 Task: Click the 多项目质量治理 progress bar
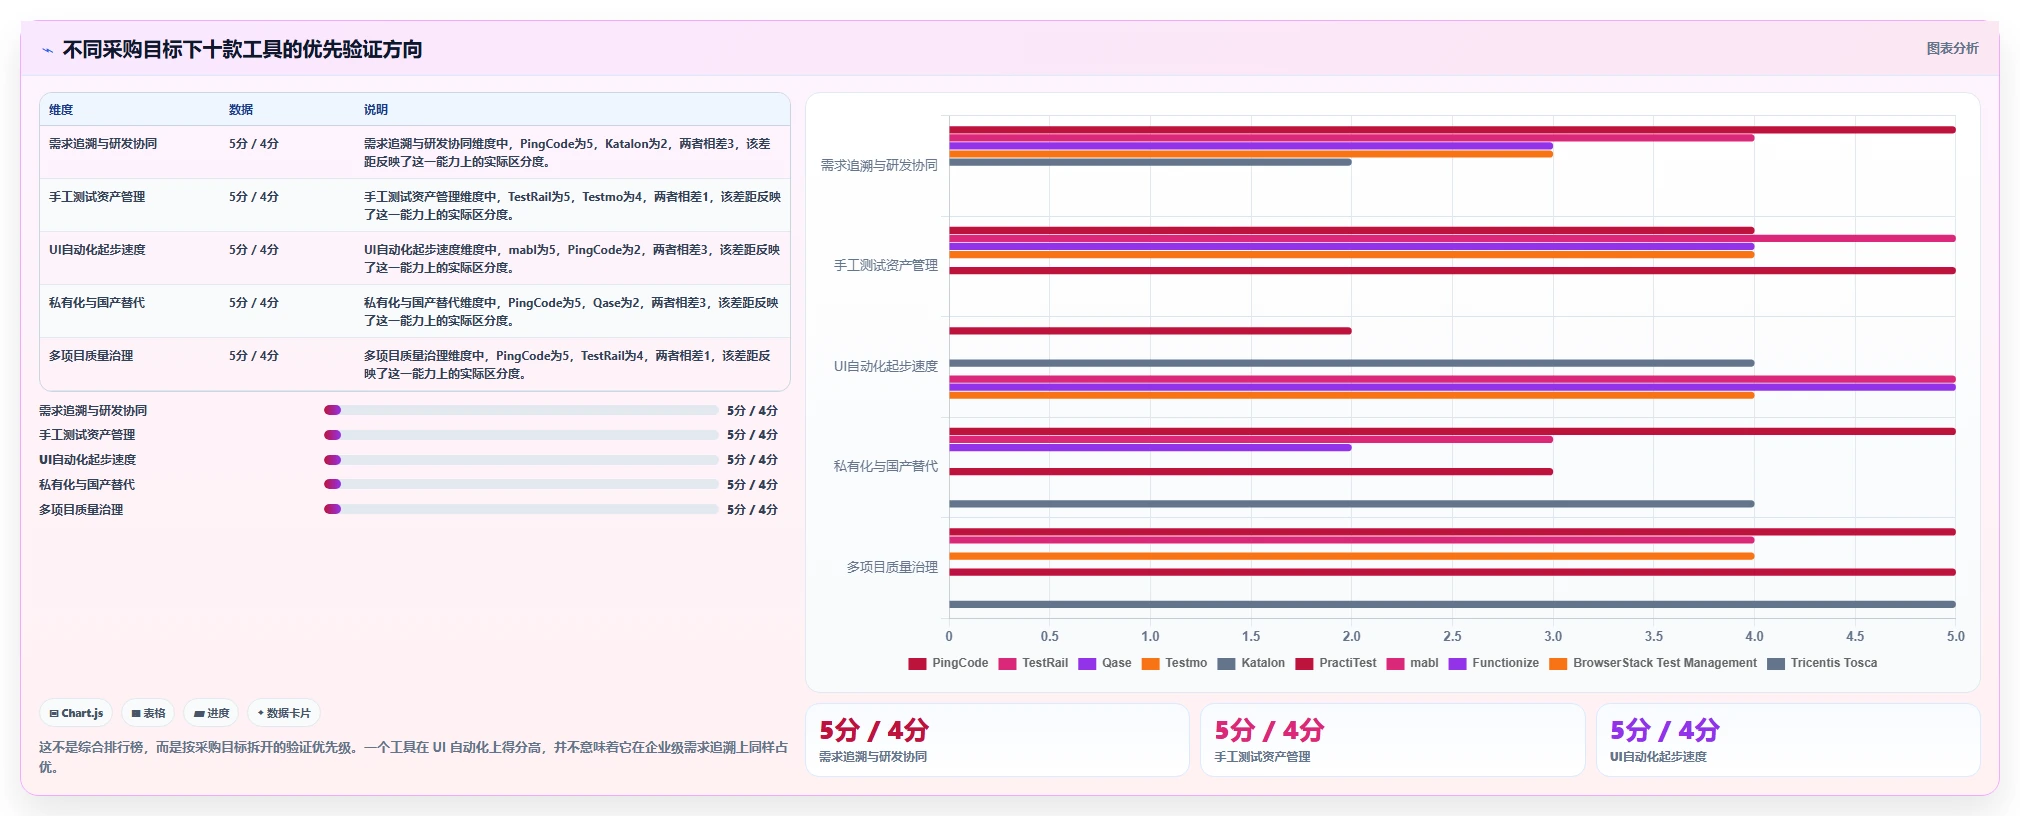[521, 509]
